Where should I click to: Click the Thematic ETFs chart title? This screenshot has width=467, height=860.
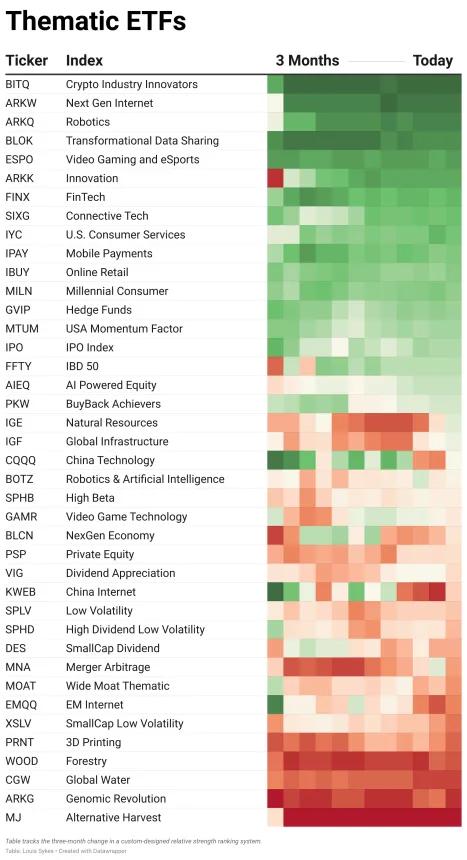pos(96,21)
